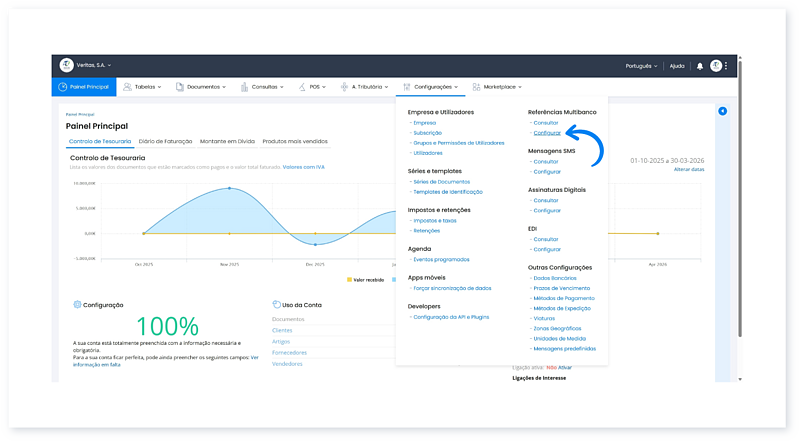Click the Ajuda link in header
Image resolution: width=800 pixels, height=442 pixels.
(677, 66)
